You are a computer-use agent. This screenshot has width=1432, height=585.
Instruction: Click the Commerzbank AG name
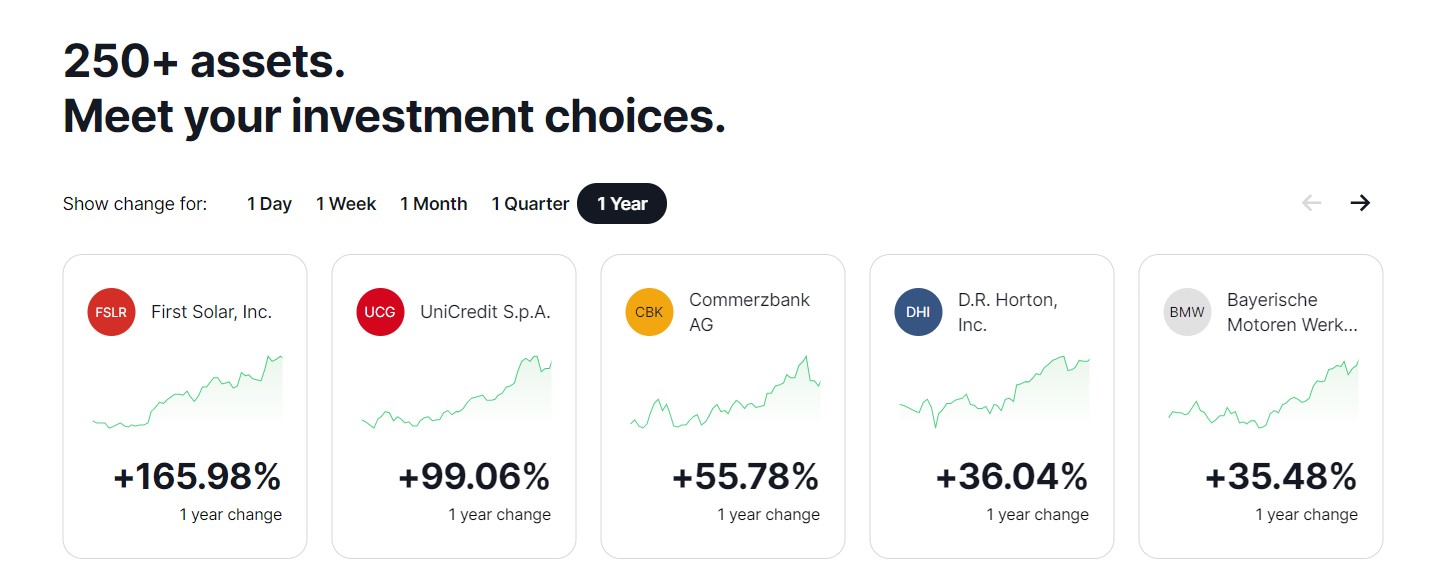[x=749, y=312]
